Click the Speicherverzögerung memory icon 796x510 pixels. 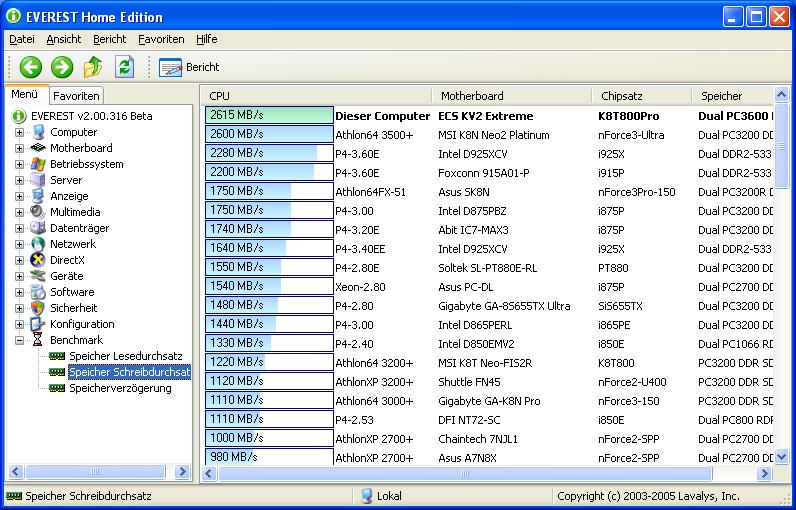[x=57, y=388]
